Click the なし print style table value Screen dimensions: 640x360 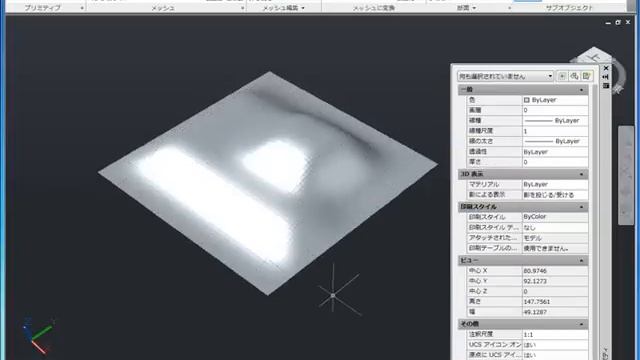[x=555, y=227]
